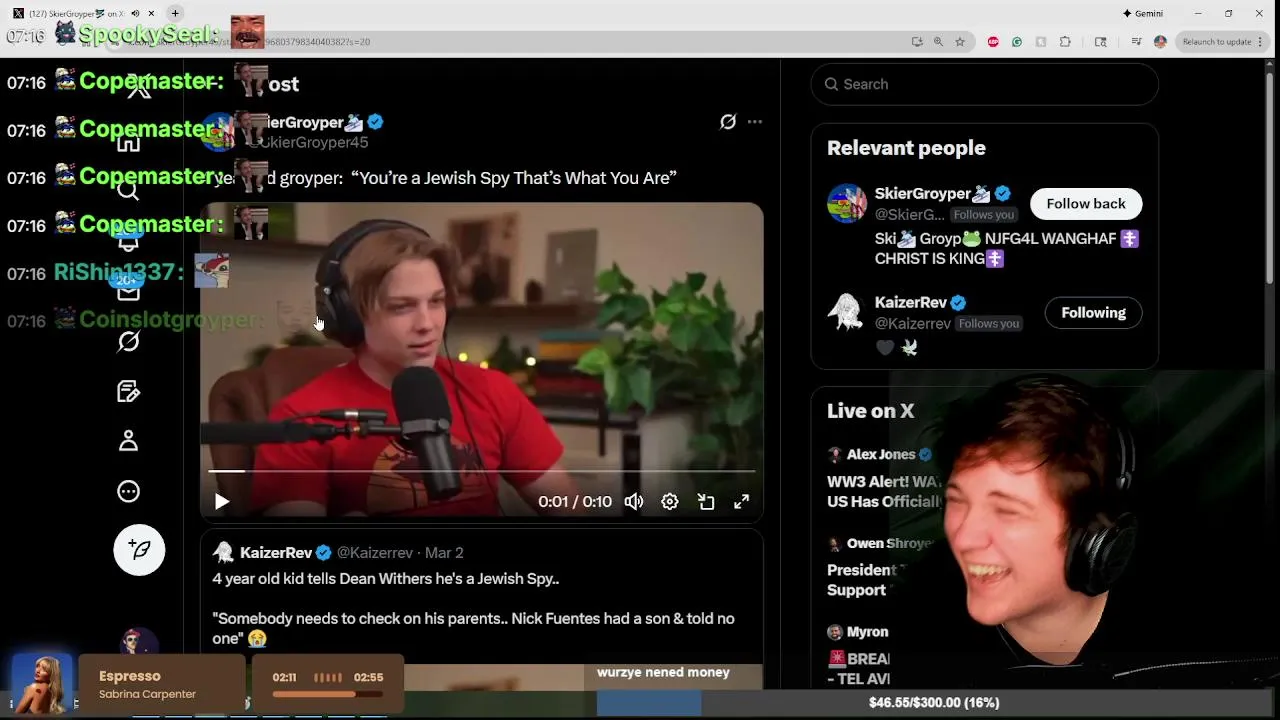
Task: Mute the video with the speaker icon
Action: click(x=634, y=502)
